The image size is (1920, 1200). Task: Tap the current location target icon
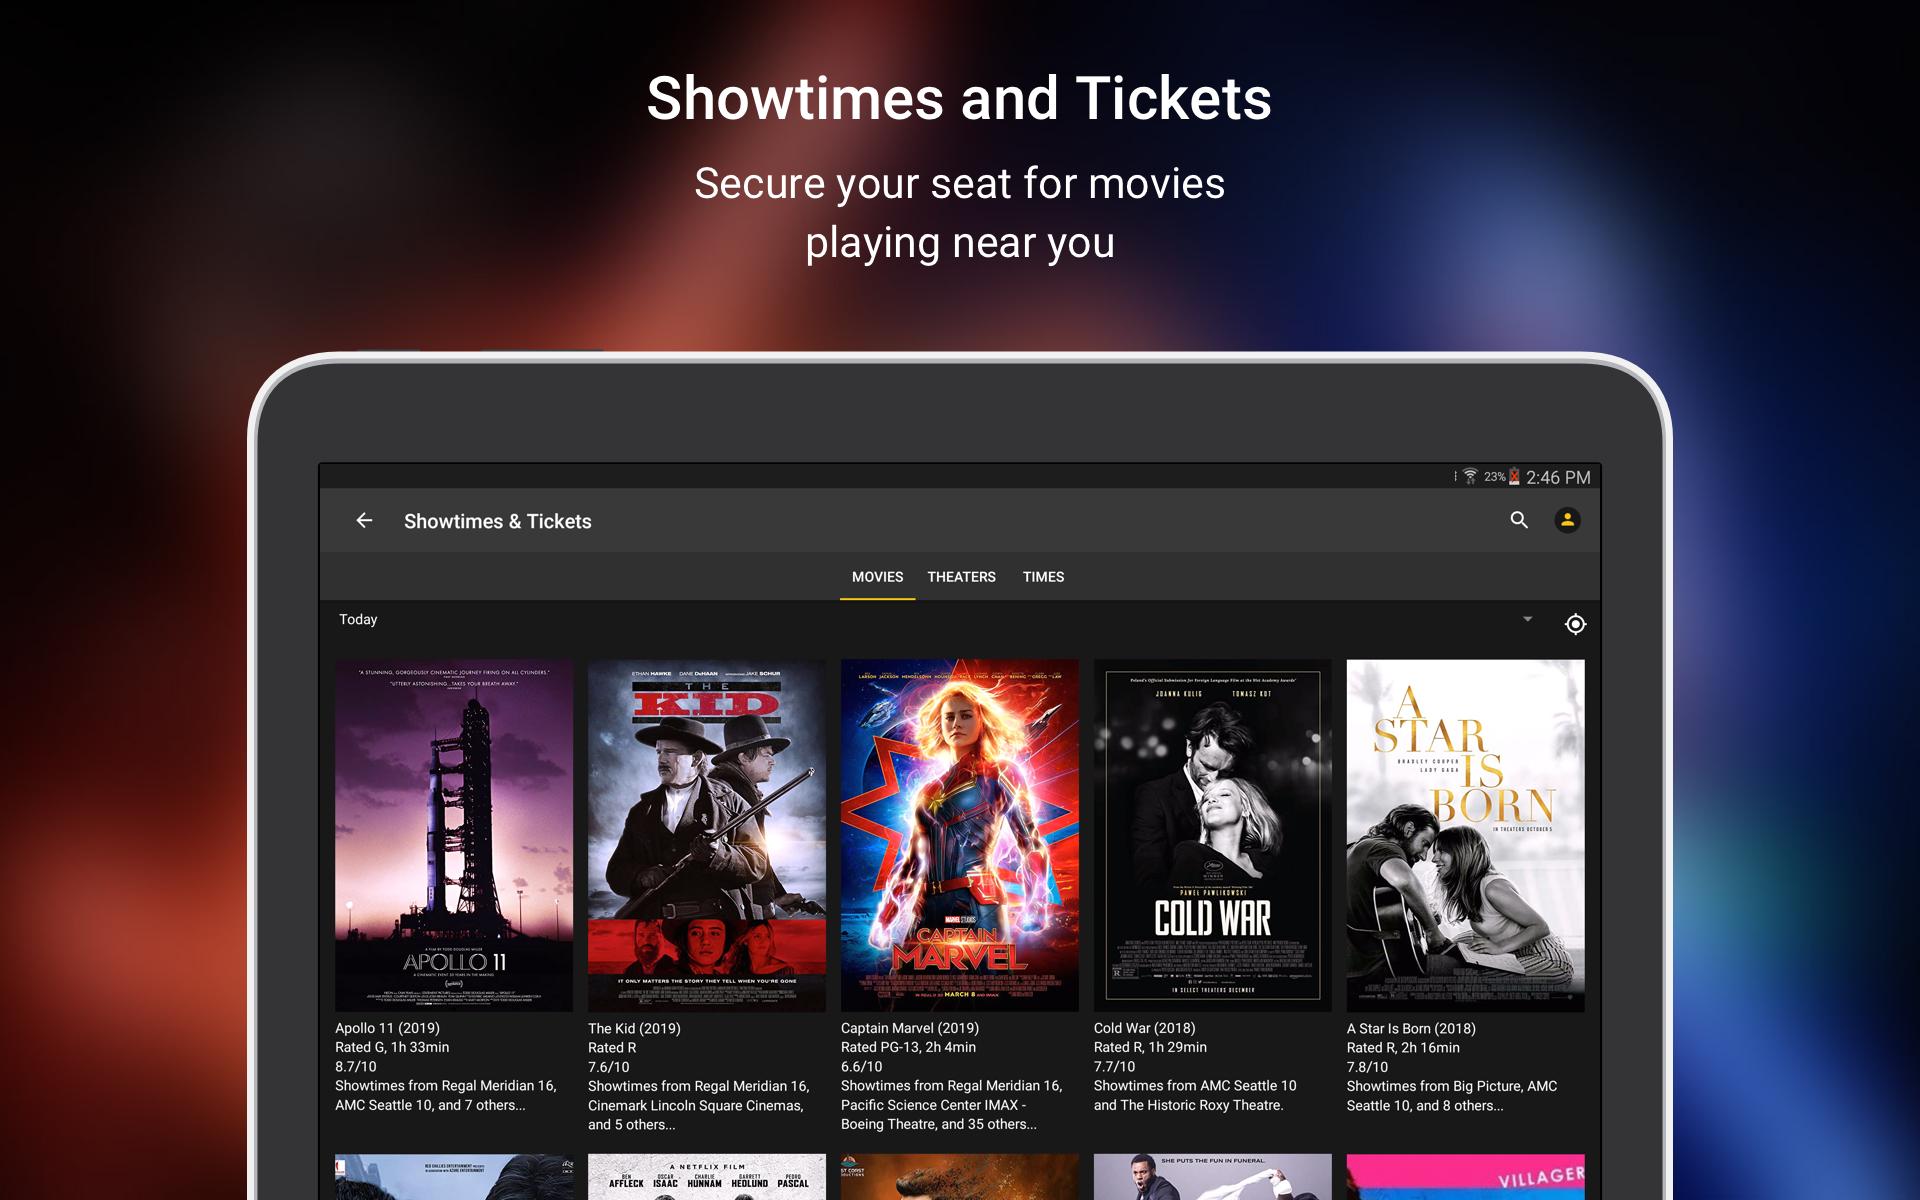click(1575, 624)
